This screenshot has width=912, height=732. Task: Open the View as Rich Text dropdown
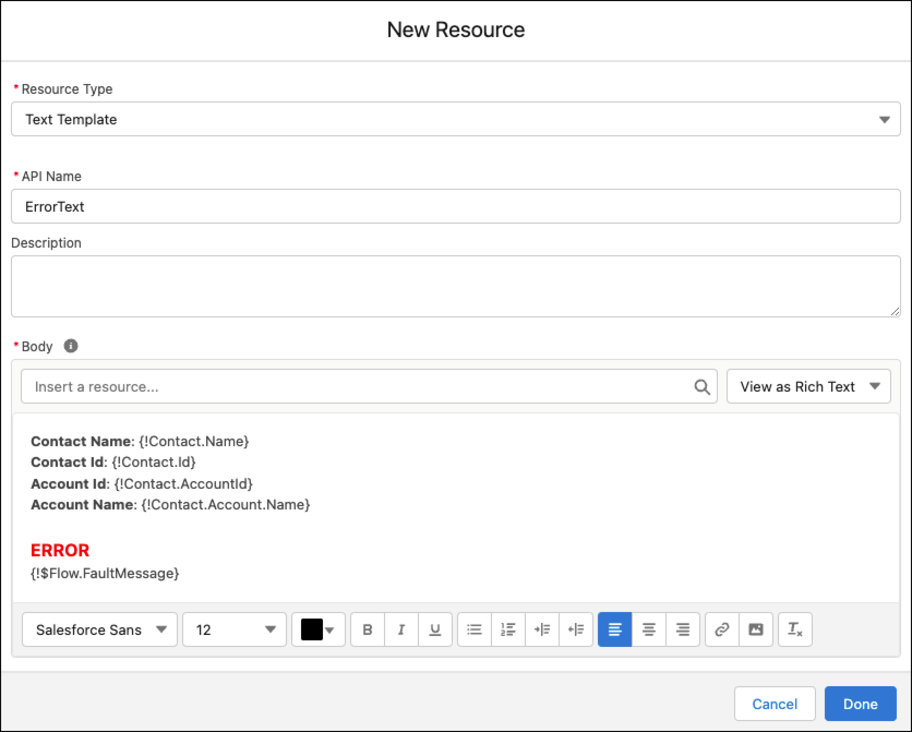click(x=808, y=386)
